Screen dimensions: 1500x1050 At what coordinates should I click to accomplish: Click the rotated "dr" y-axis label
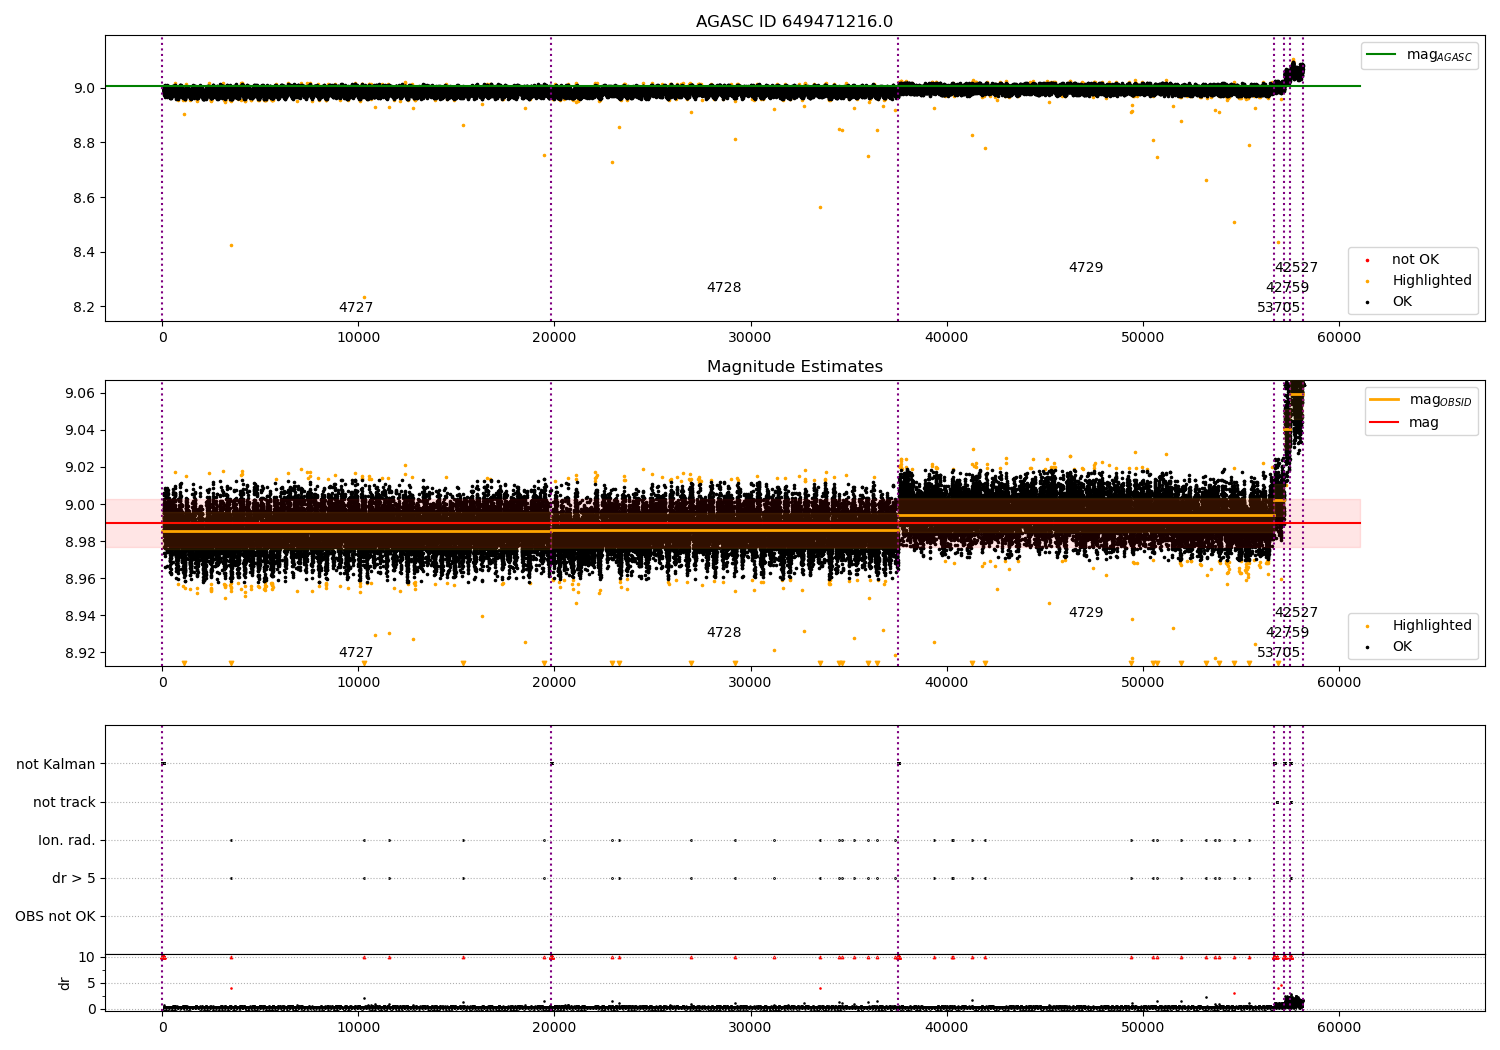click(65, 983)
